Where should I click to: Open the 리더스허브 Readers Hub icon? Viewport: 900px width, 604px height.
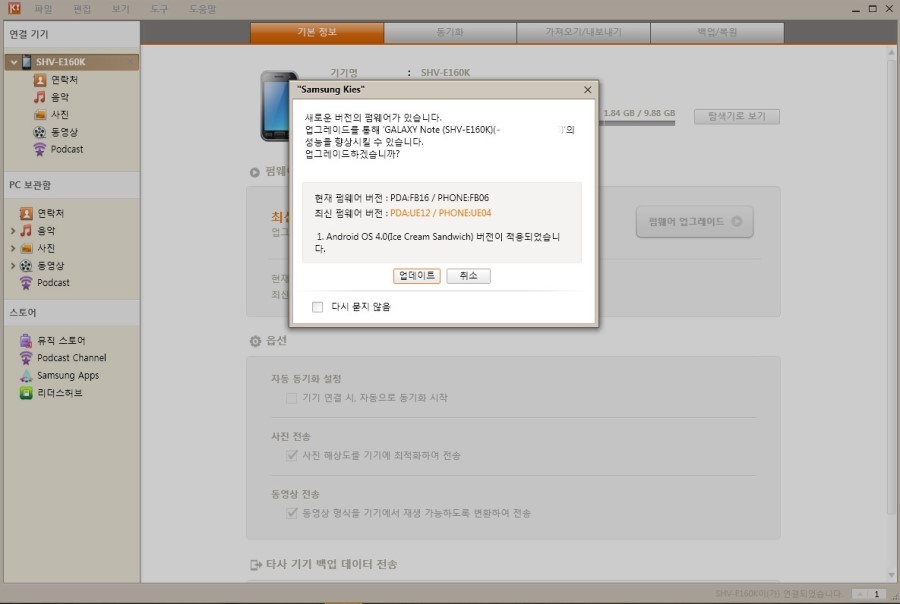26,393
